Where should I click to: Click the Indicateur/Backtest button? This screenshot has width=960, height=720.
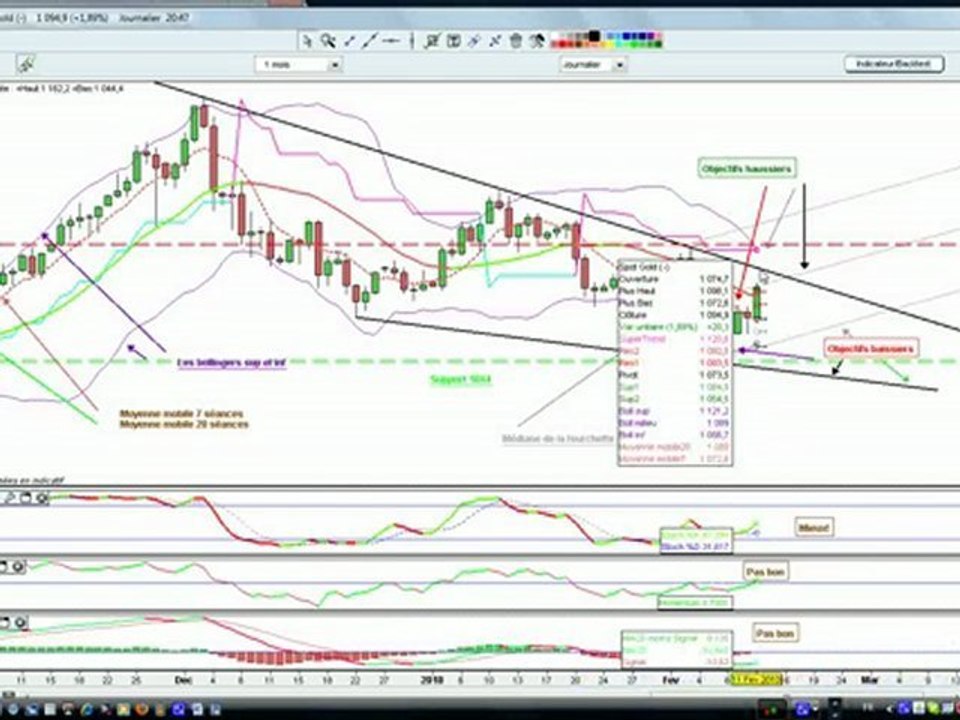[x=894, y=64]
